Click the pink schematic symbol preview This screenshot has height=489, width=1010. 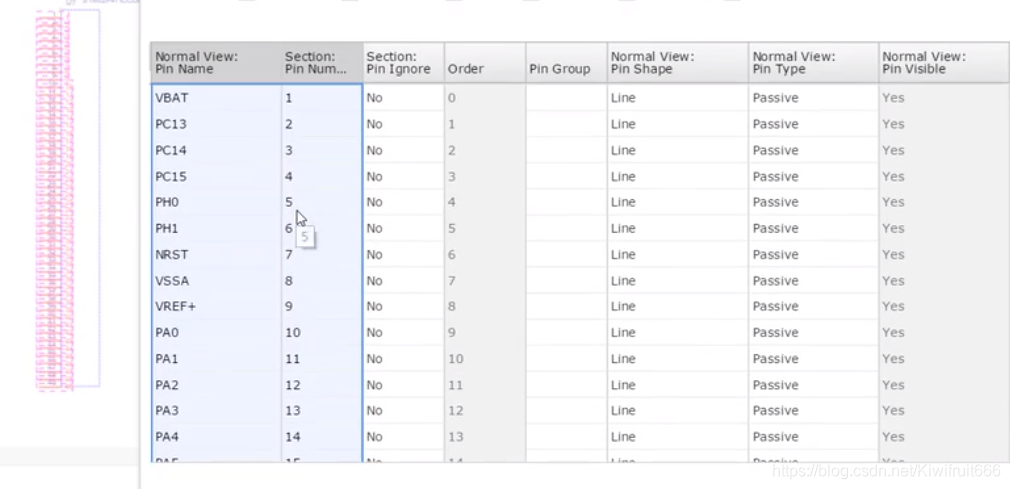click(x=55, y=200)
